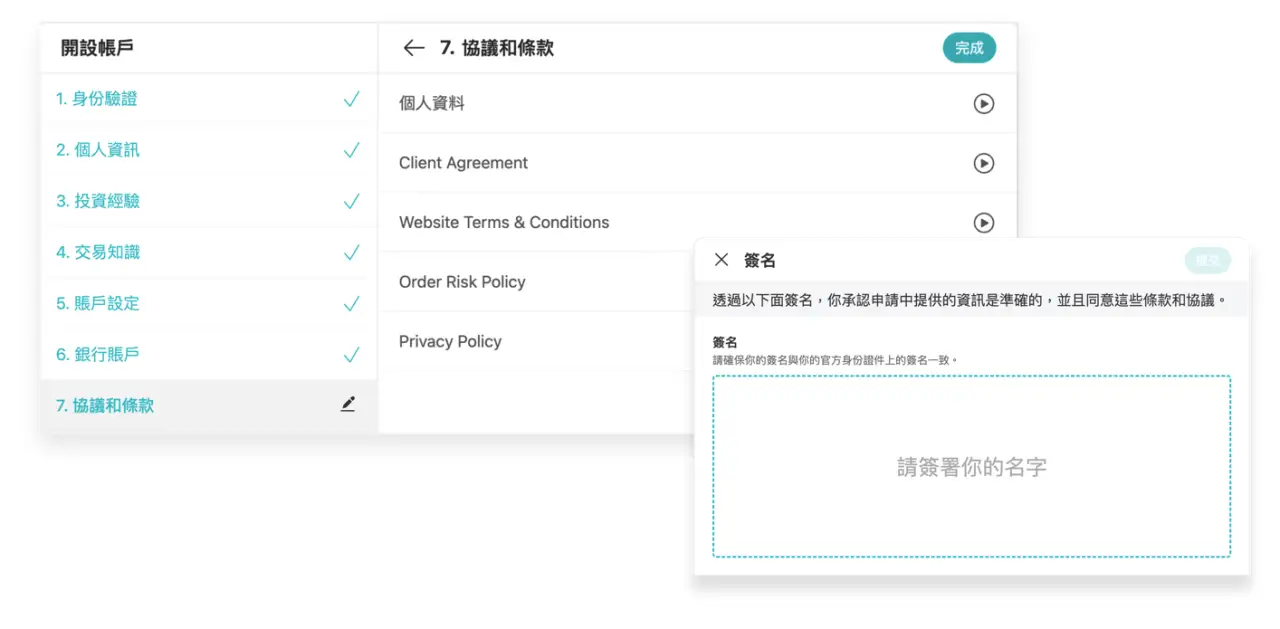Image resolution: width=1280 pixels, height=629 pixels.
Task: Click the checkmark next to 銀行賬戶
Action: 351,354
